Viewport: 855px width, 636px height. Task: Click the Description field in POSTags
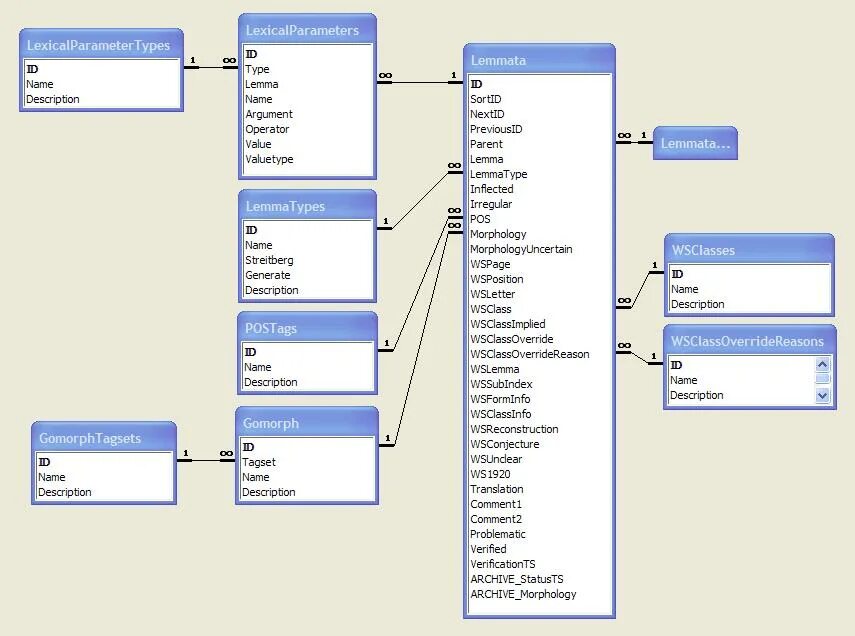tap(308, 382)
